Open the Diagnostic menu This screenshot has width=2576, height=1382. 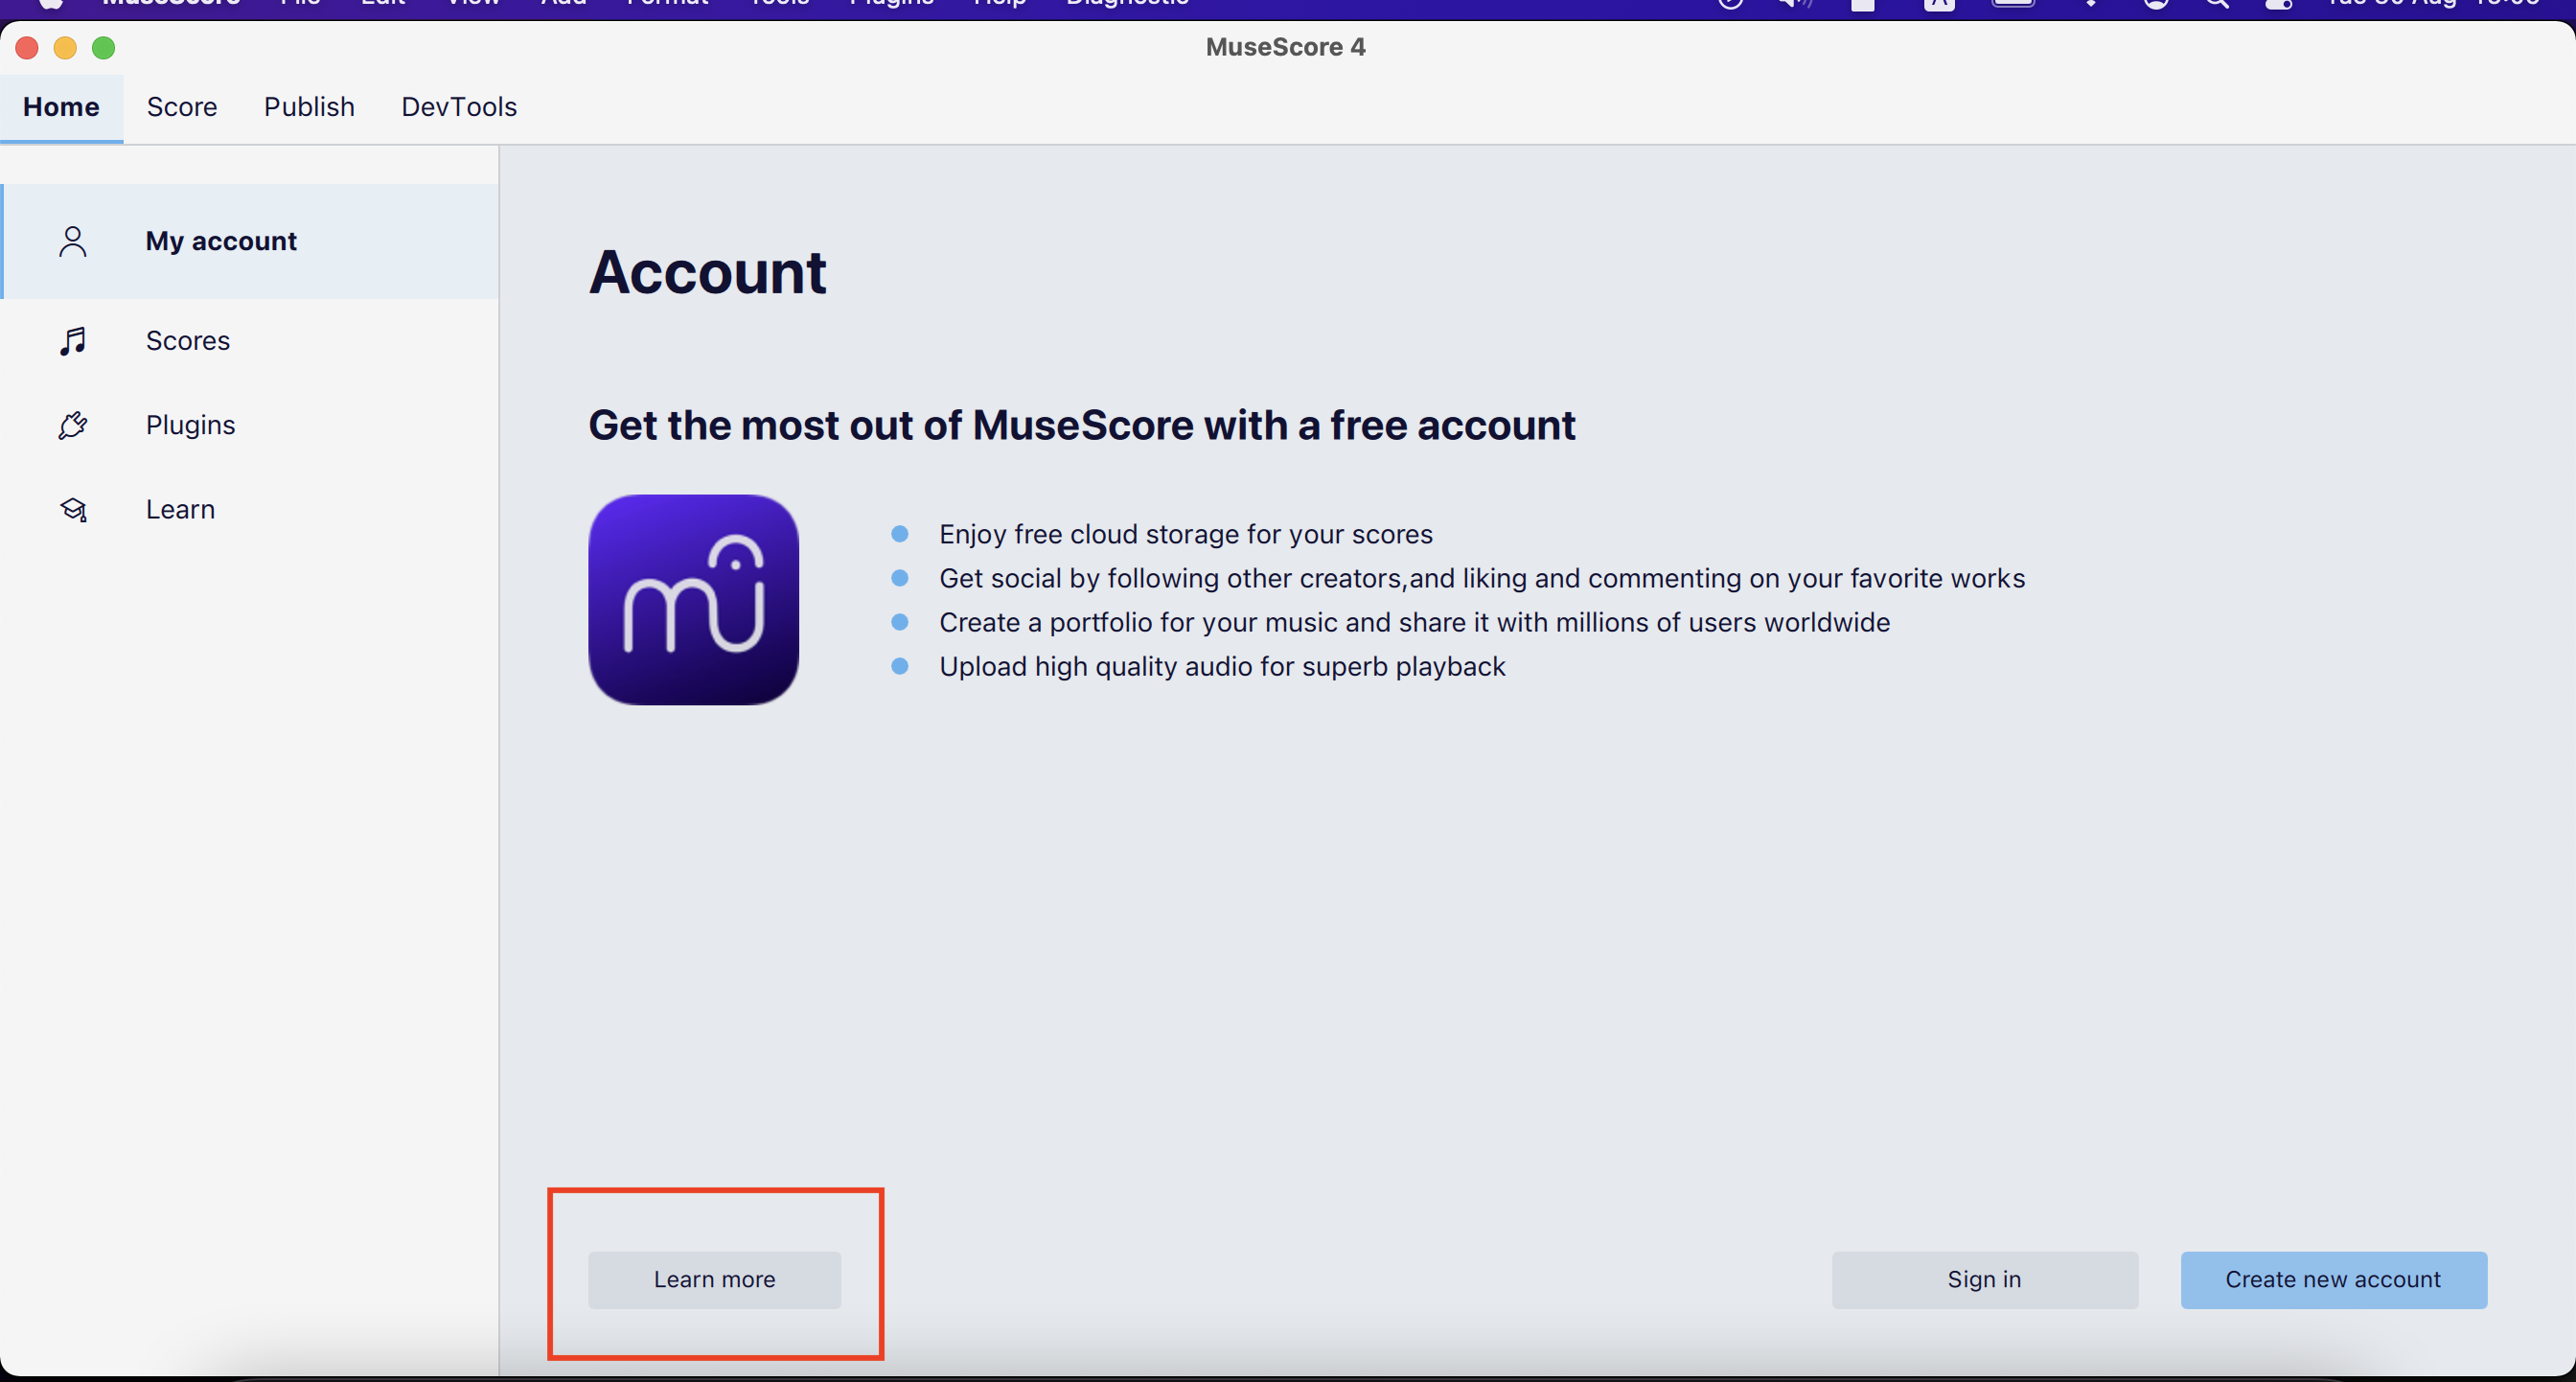1126,5
